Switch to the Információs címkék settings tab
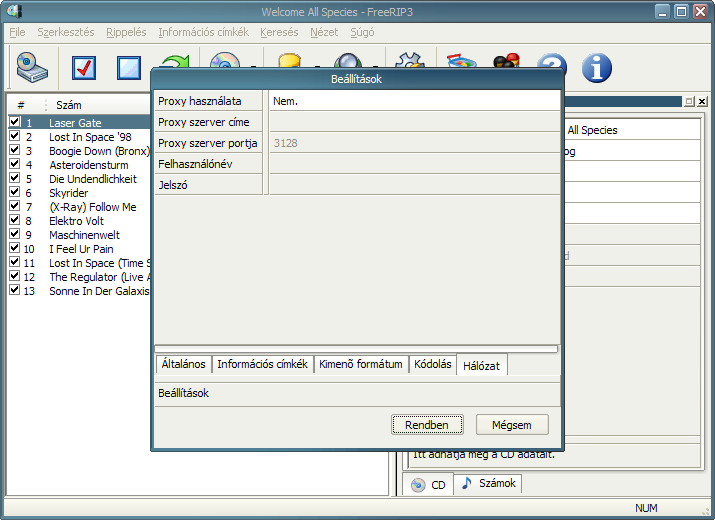 [262, 364]
